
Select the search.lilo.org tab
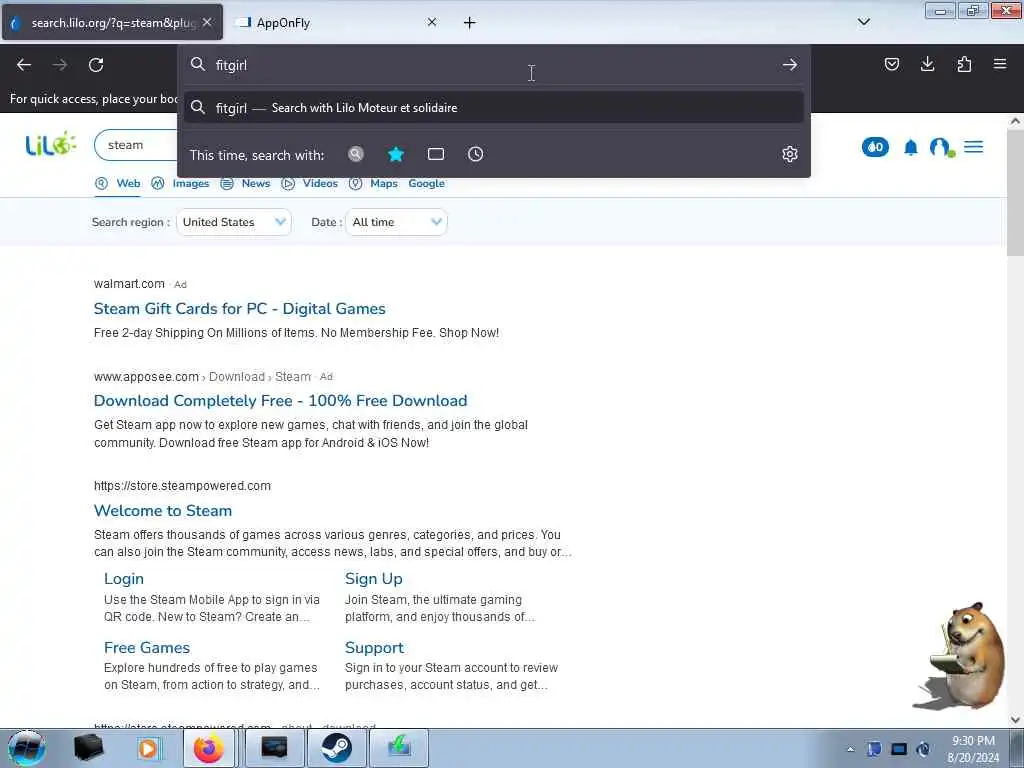112,23
